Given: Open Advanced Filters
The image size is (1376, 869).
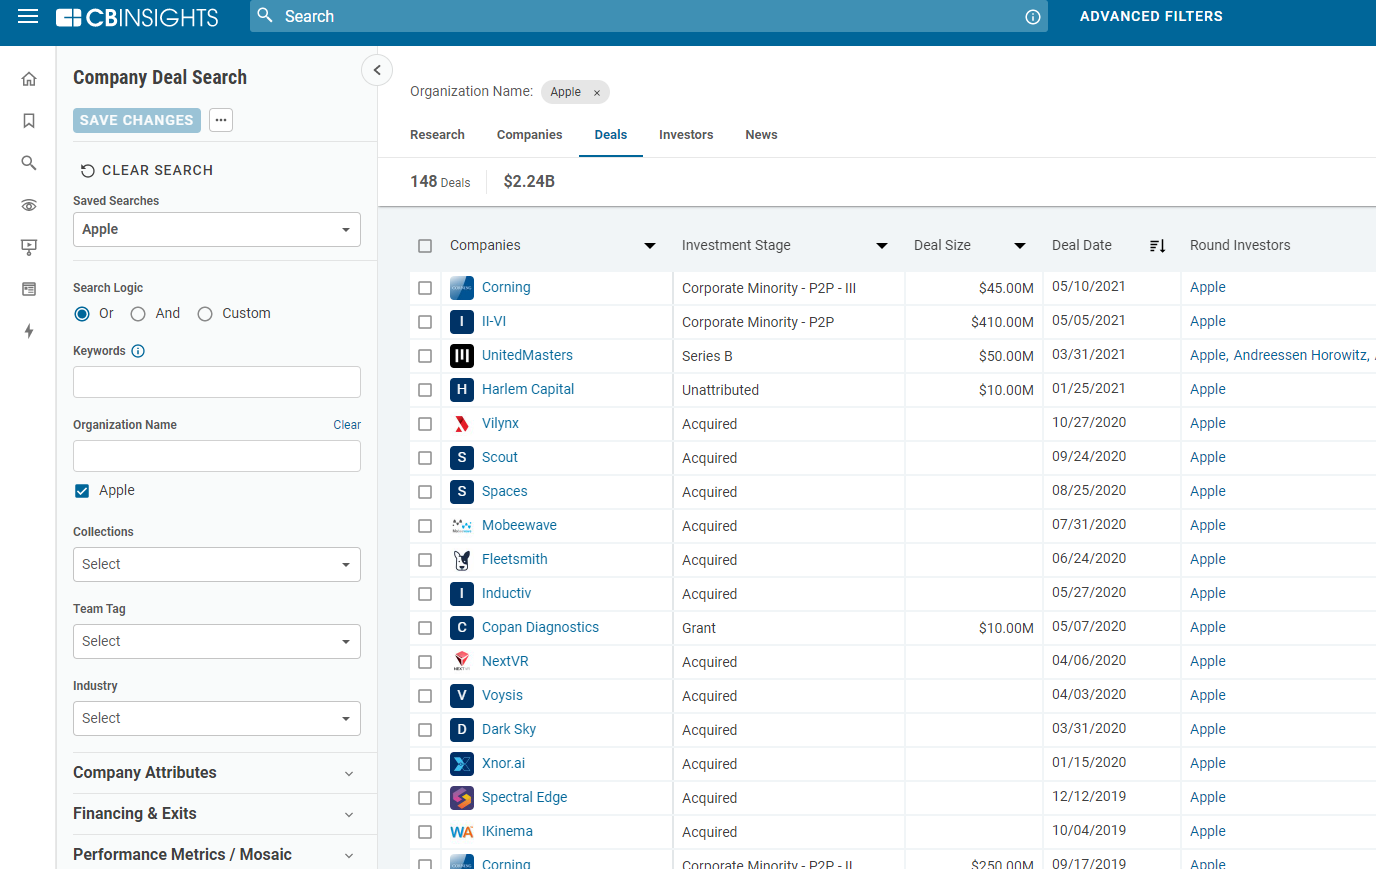Looking at the screenshot, I should point(1151,17).
